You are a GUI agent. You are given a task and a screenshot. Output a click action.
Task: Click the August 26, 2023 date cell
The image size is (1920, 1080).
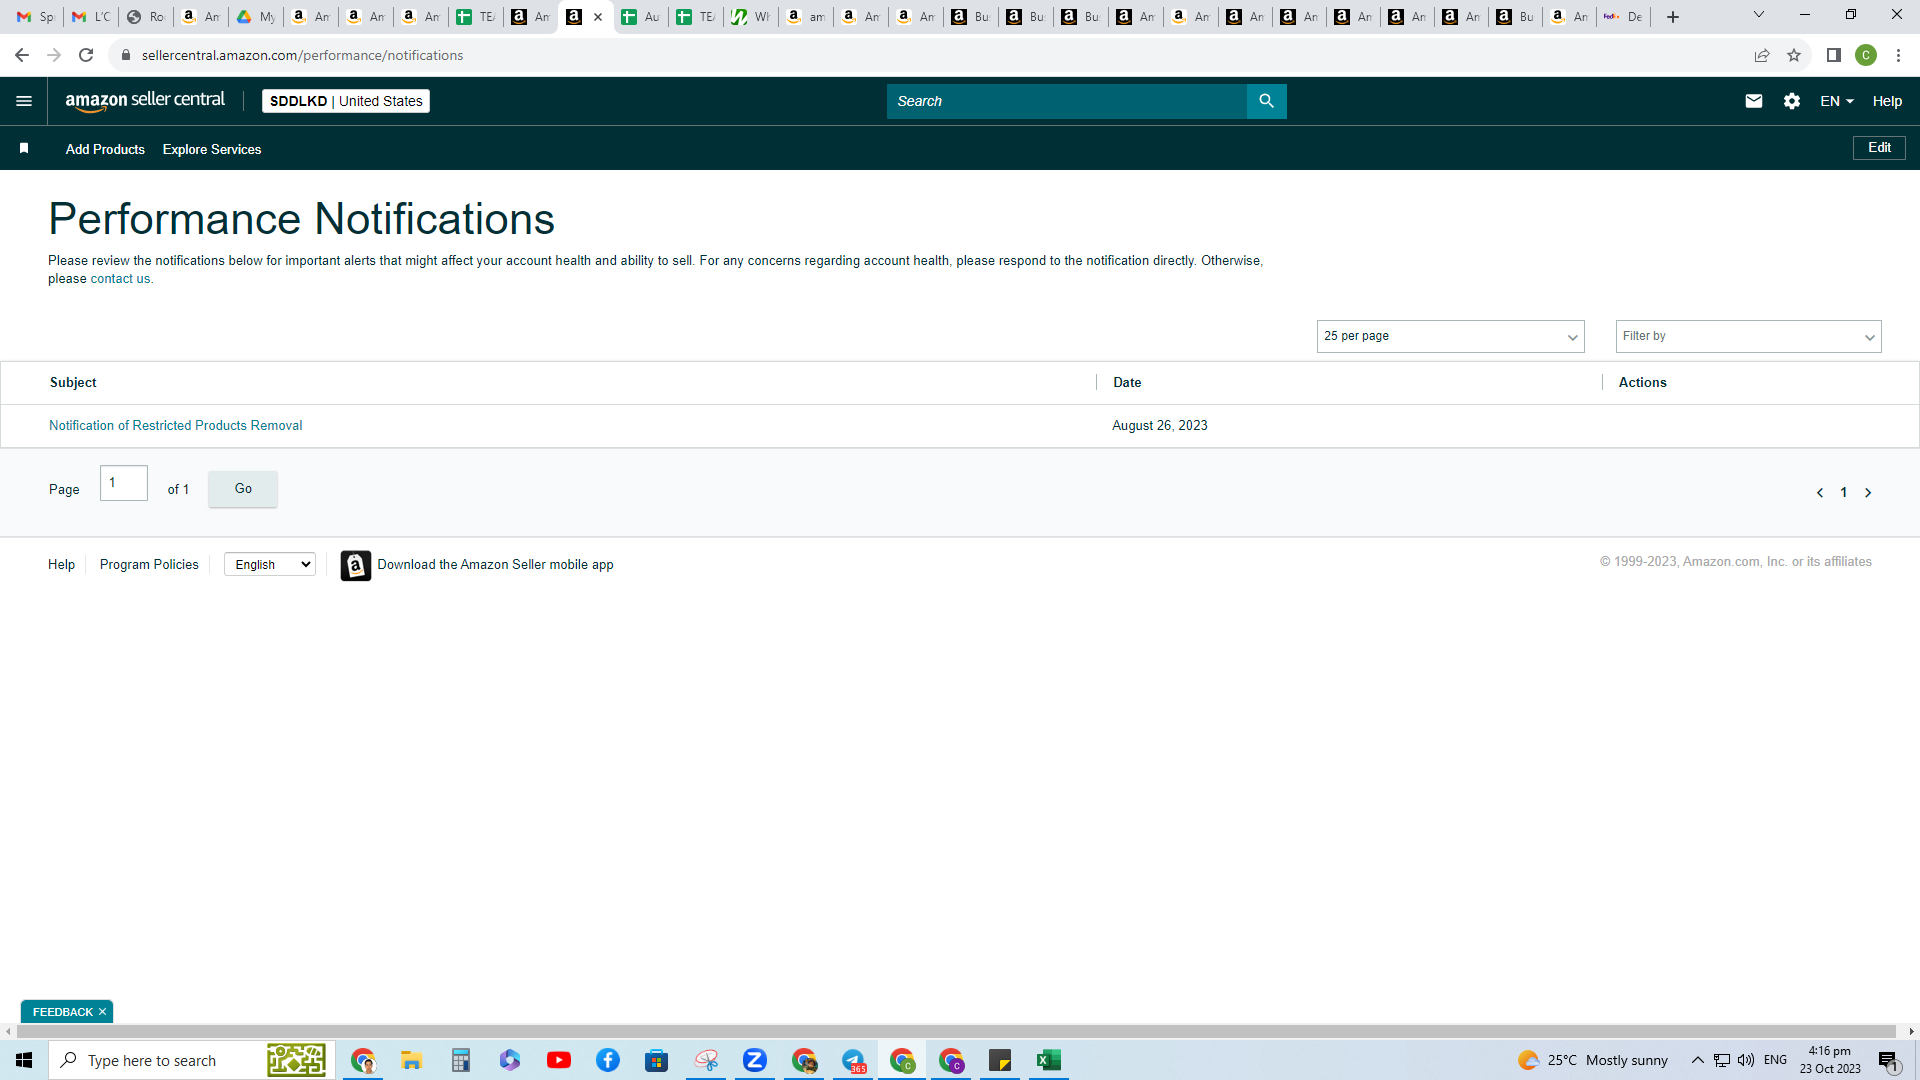(x=1160, y=426)
